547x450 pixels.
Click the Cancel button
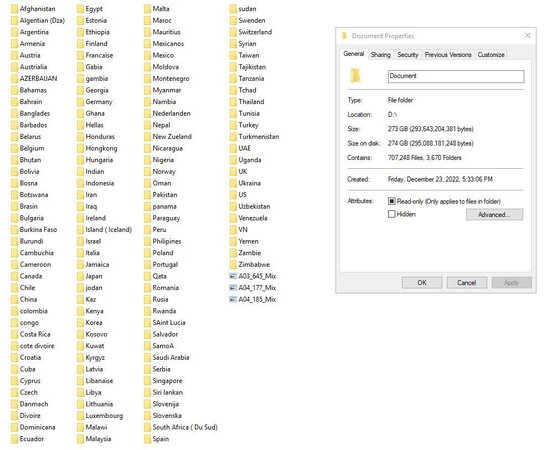pos(467,283)
